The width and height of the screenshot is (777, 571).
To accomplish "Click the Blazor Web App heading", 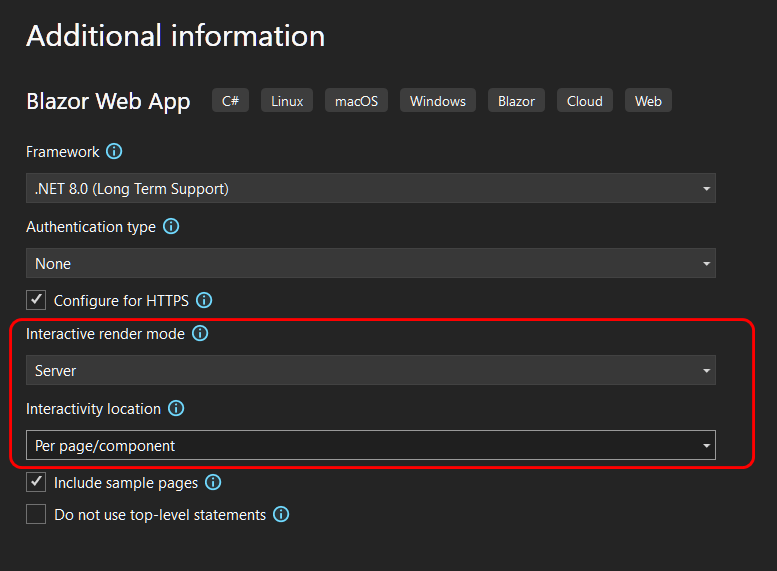I will [108, 102].
